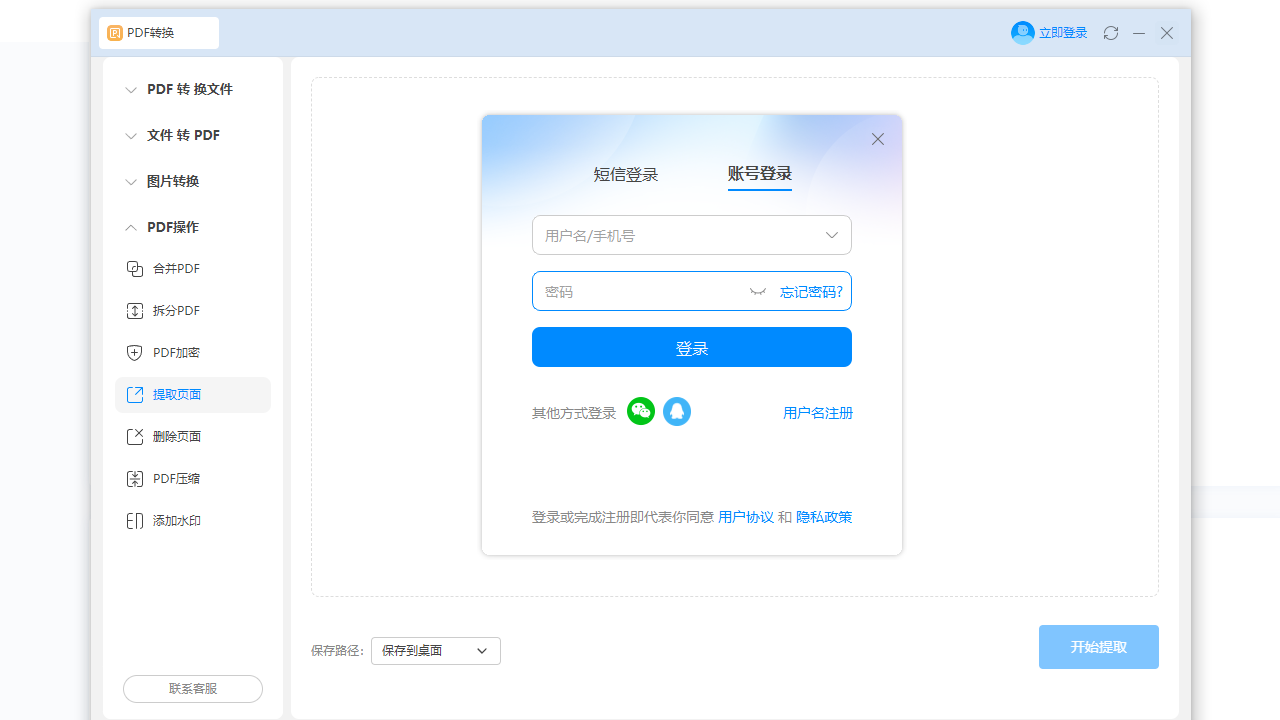Switch to the 短信登录 tab
Viewport: 1280px width, 720px height.
point(626,174)
